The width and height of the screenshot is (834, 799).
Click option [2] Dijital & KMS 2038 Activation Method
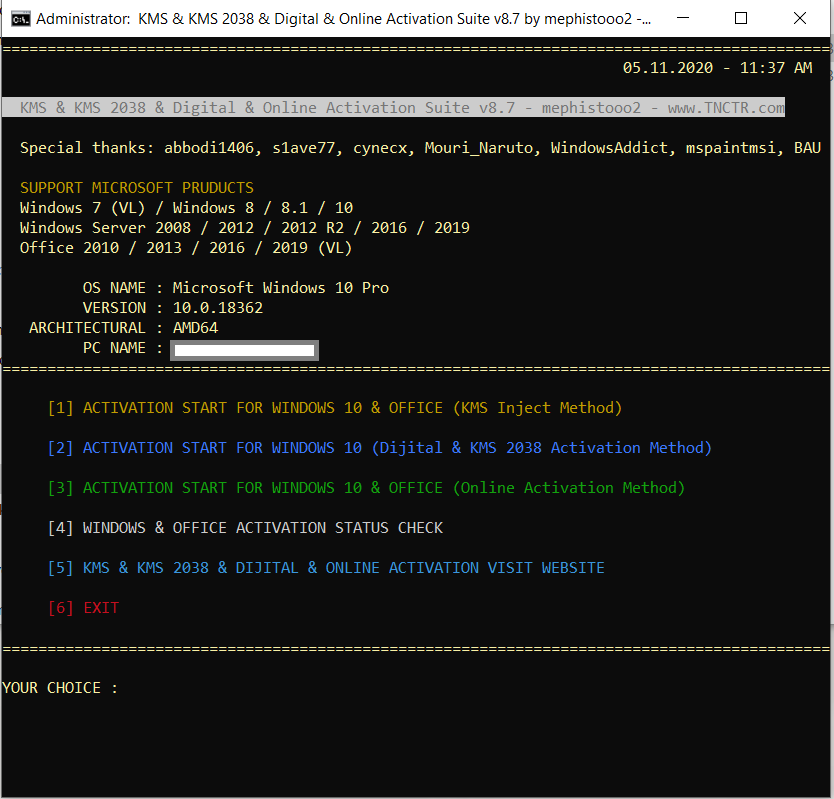click(x=380, y=448)
